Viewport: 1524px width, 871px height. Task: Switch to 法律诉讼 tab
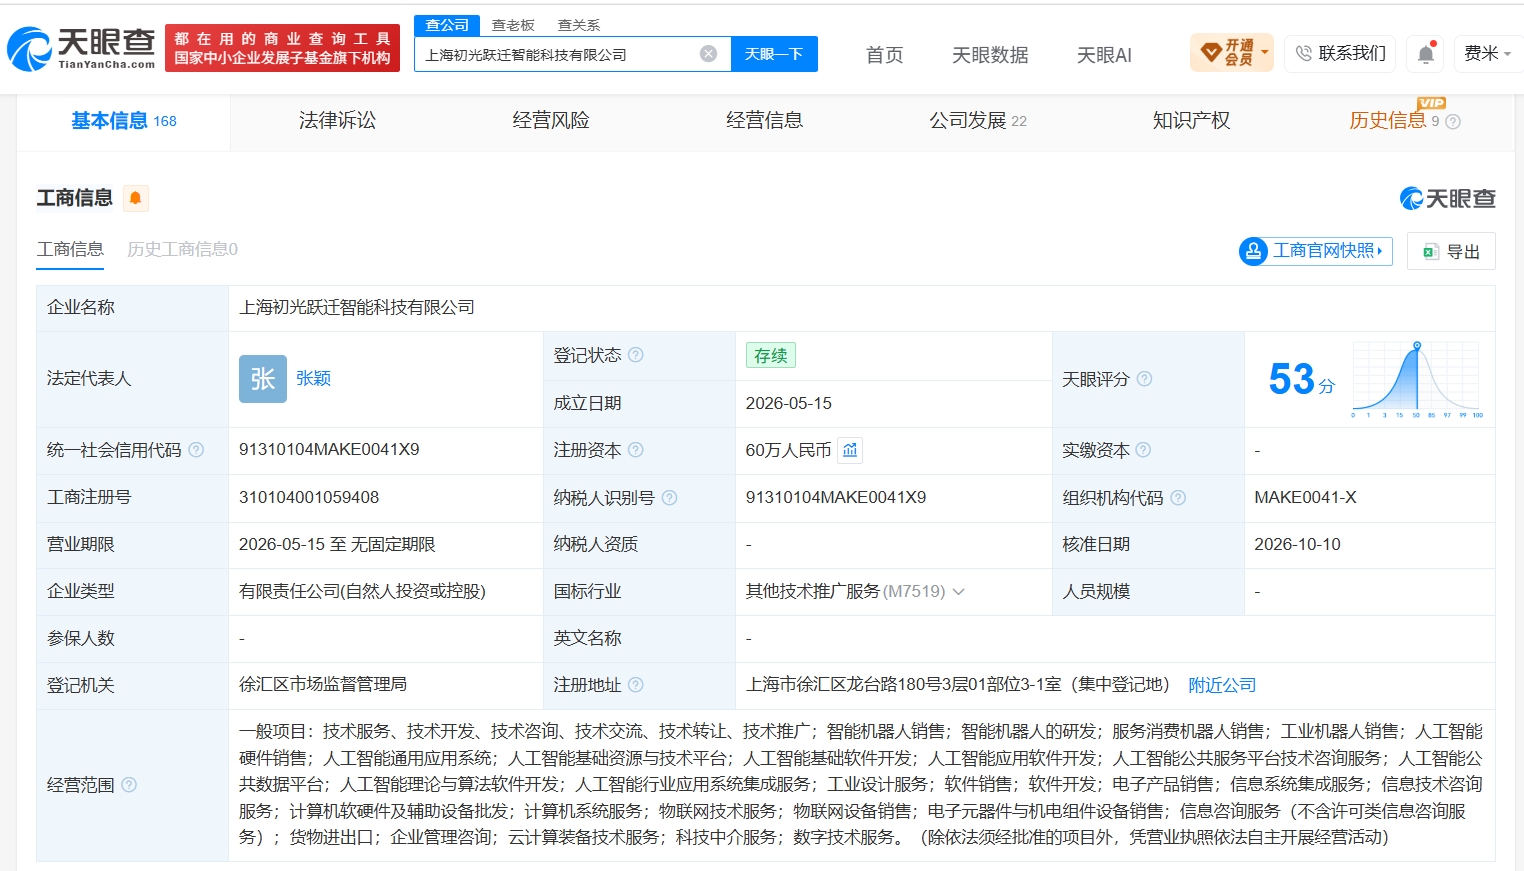click(x=337, y=121)
